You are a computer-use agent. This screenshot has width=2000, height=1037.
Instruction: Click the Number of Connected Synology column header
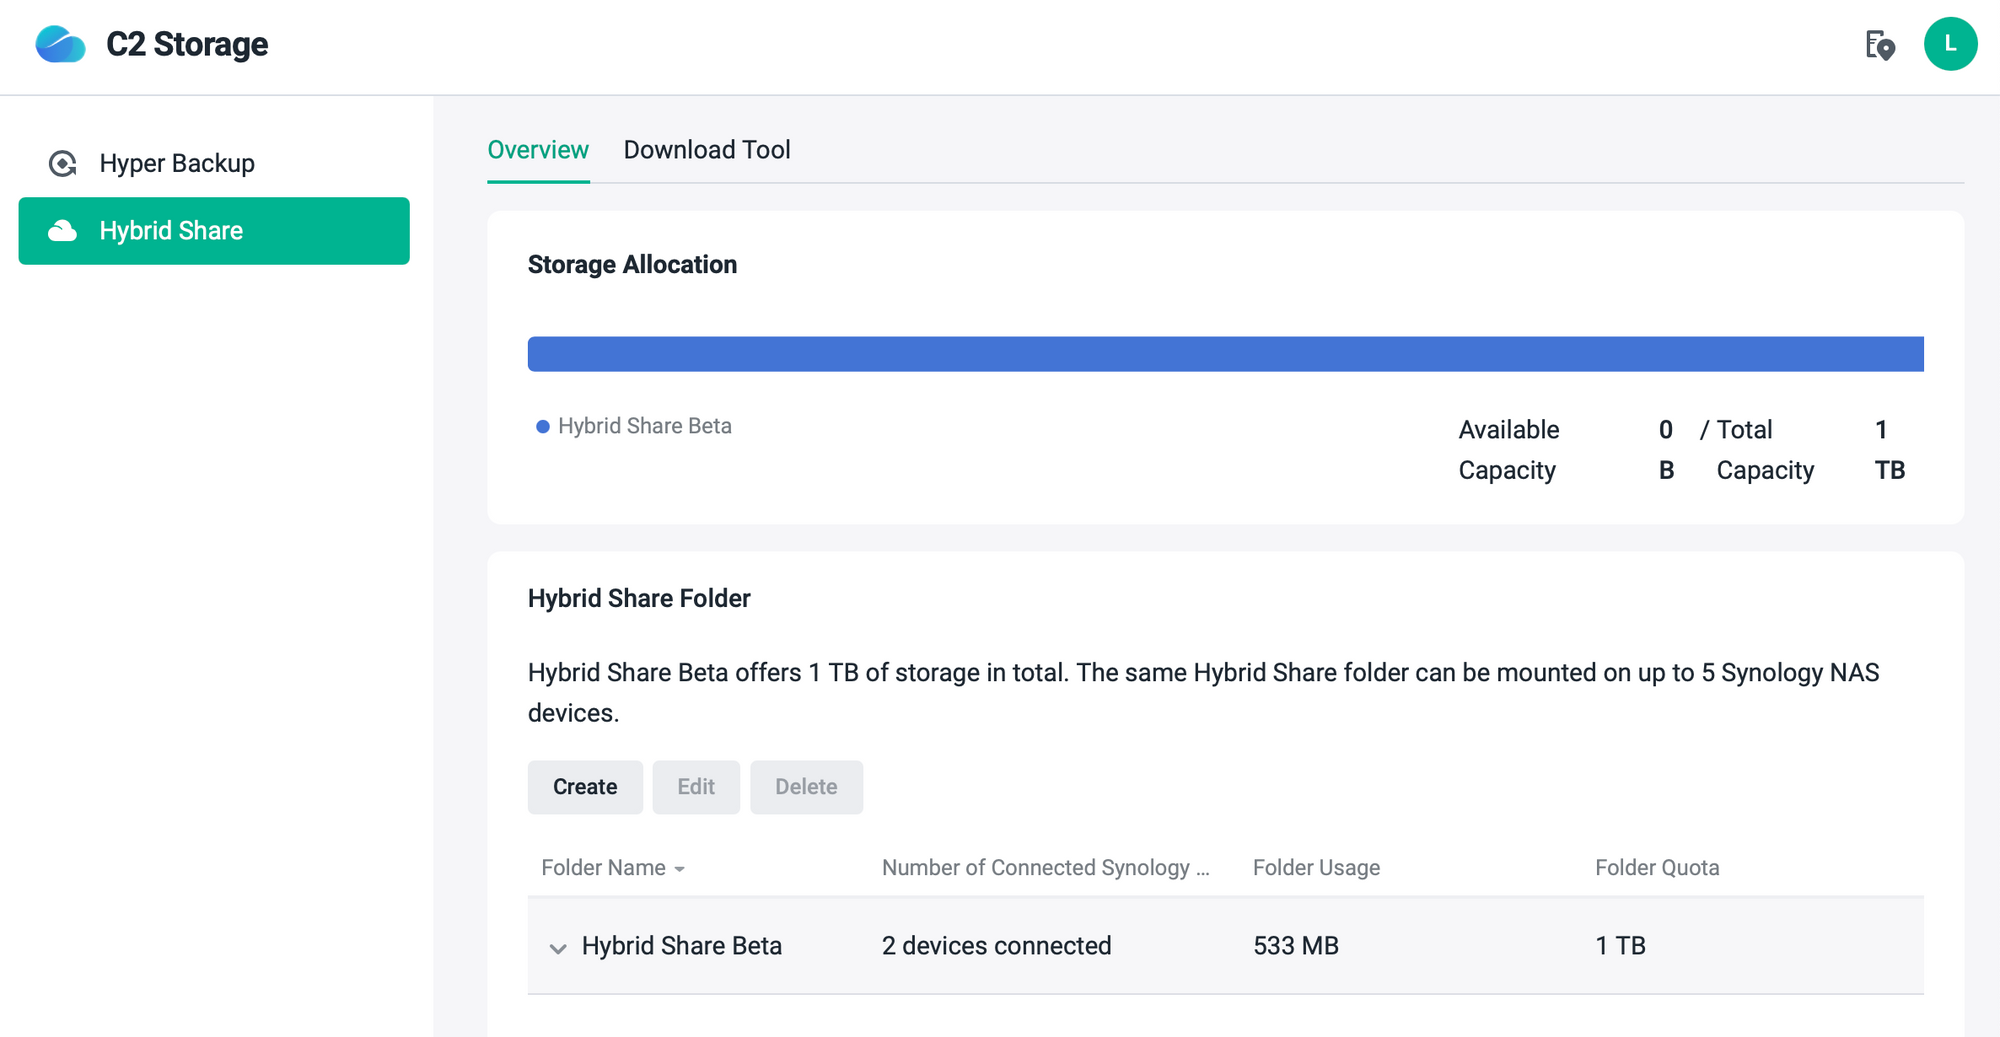point(1046,868)
